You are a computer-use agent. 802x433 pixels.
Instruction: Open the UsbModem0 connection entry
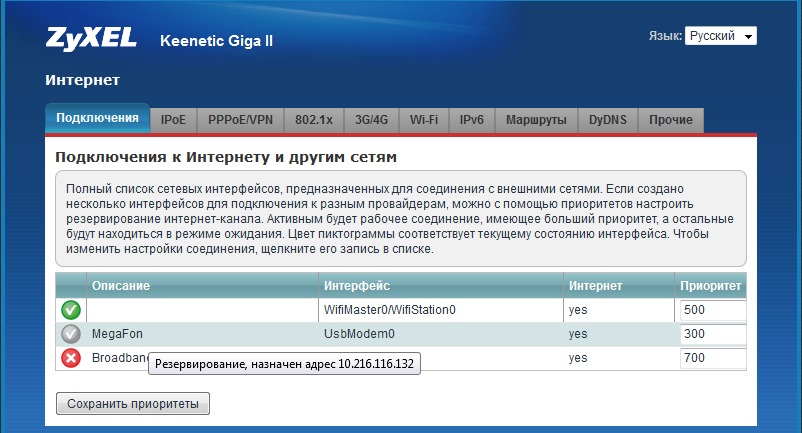click(x=360, y=334)
